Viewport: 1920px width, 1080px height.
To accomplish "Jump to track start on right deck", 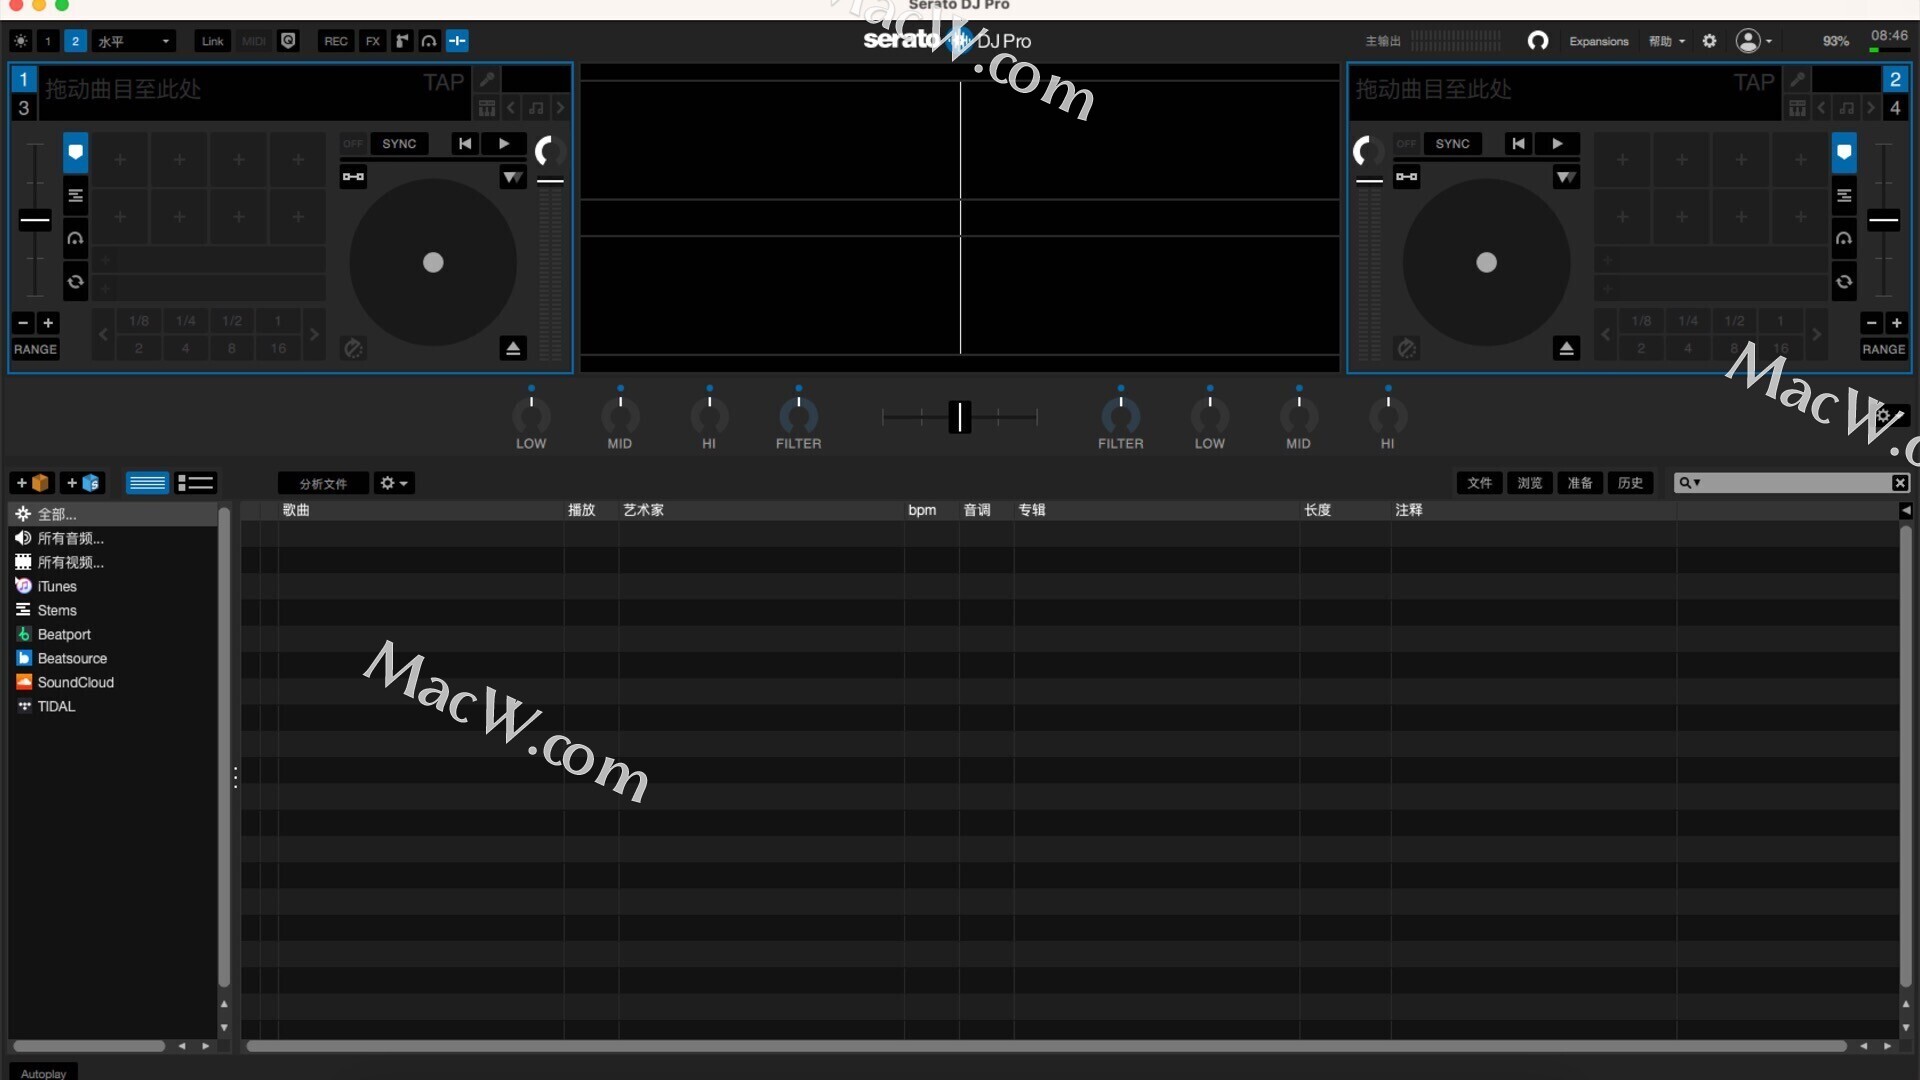I will point(1518,144).
